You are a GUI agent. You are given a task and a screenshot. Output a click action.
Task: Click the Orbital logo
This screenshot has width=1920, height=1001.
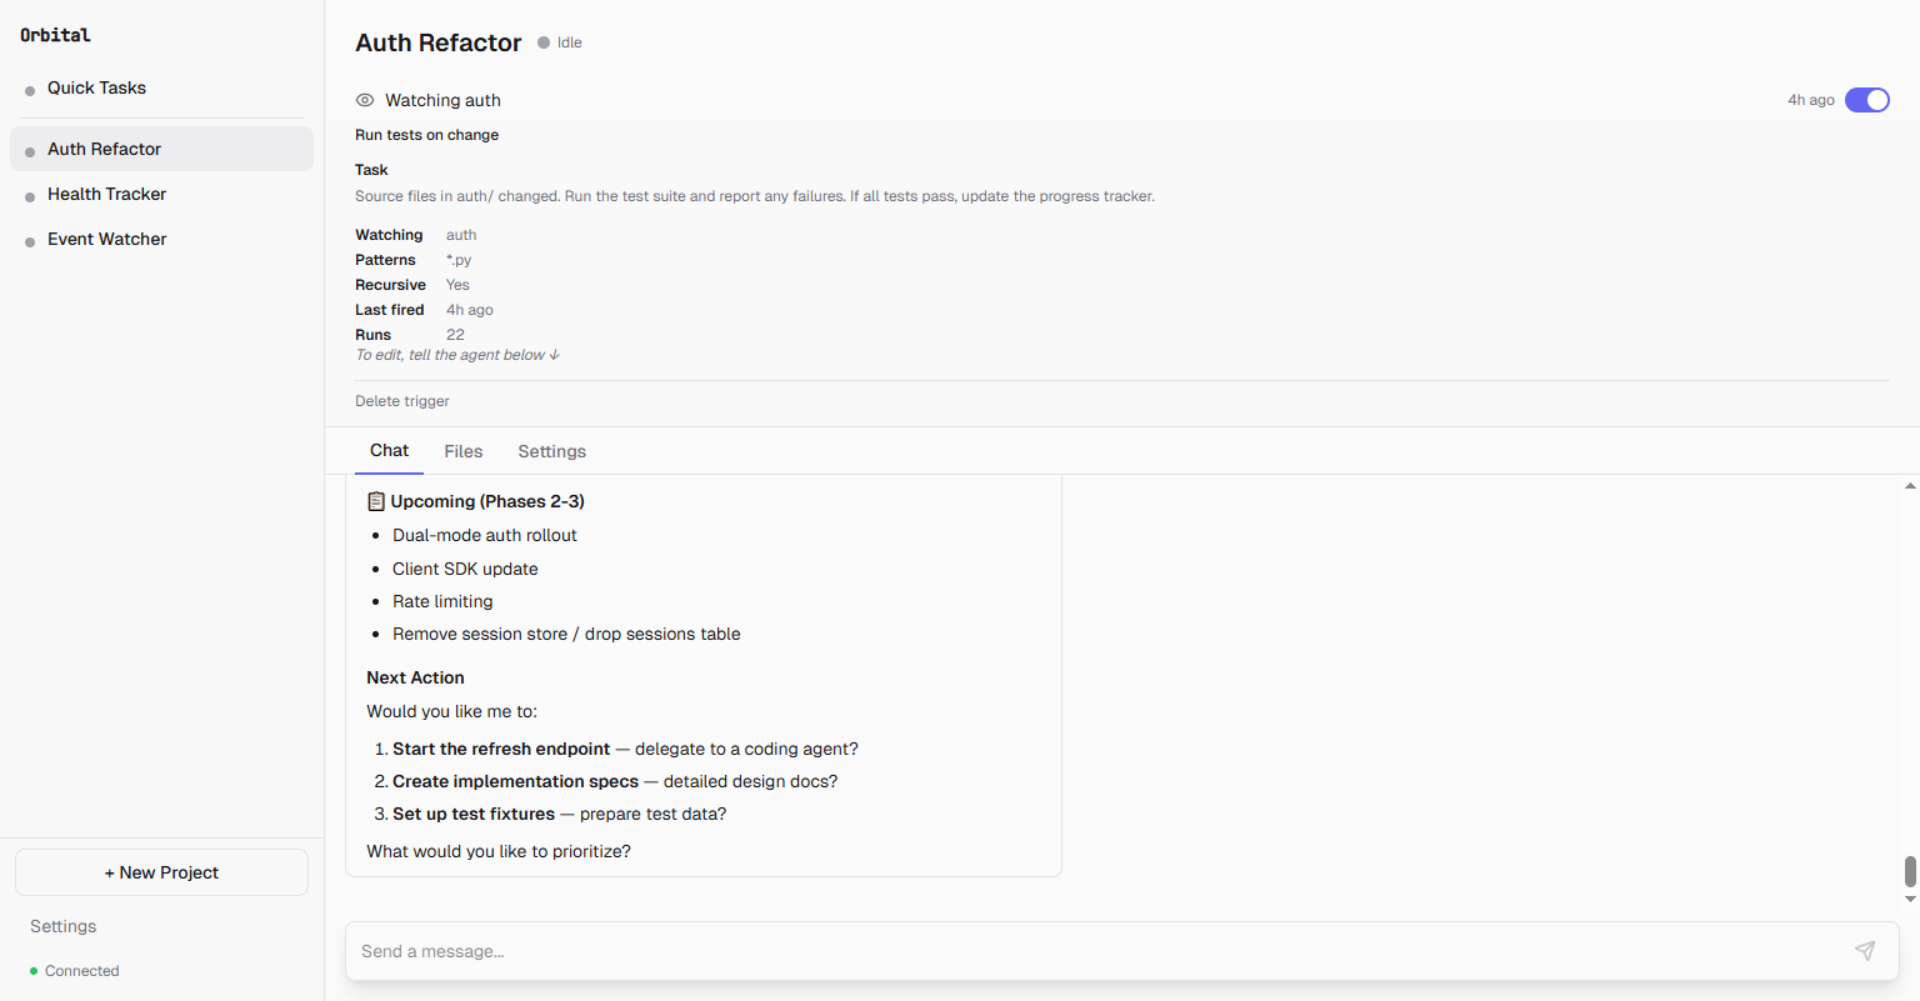click(x=55, y=34)
